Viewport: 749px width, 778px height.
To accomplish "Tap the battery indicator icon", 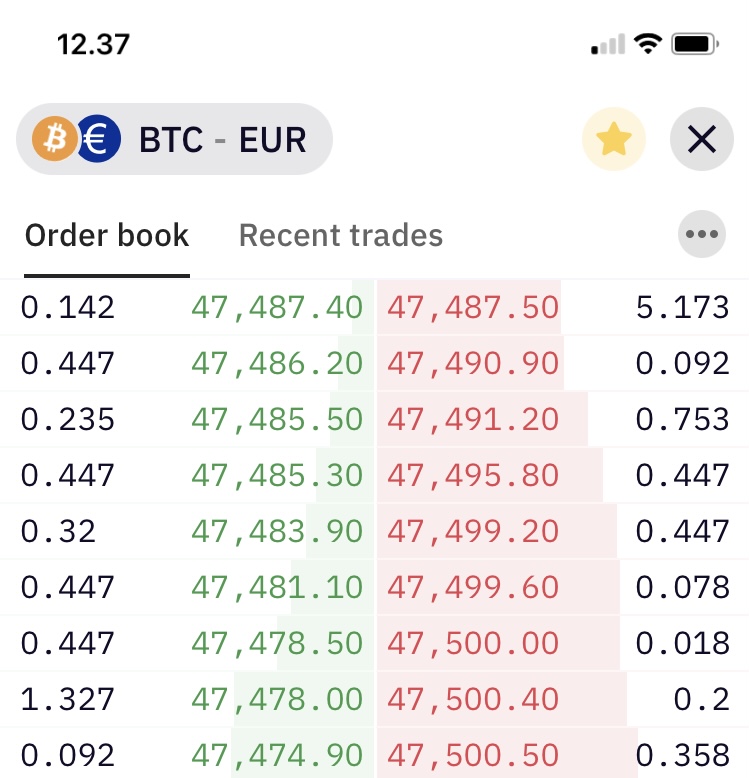I will click(x=694, y=44).
